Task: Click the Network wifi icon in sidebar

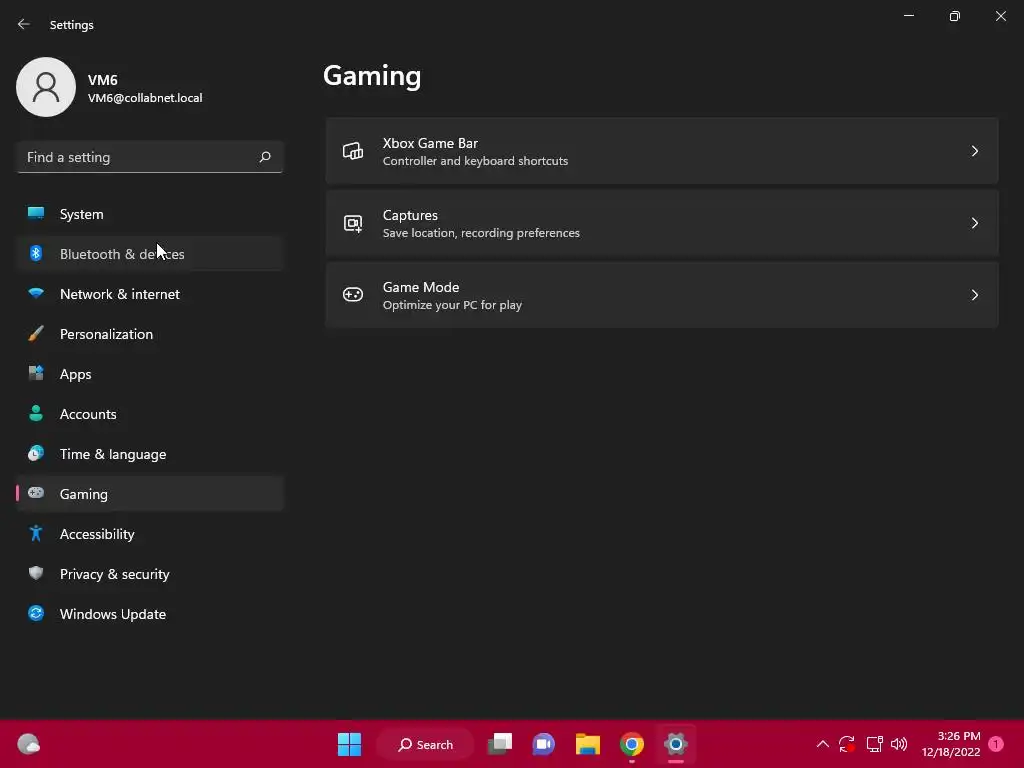Action: pyautogui.click(x=36, y=293)
